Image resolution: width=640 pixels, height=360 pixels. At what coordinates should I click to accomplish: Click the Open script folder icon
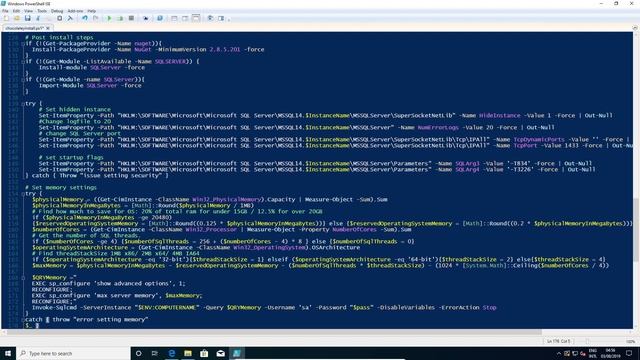pos(17,18)
